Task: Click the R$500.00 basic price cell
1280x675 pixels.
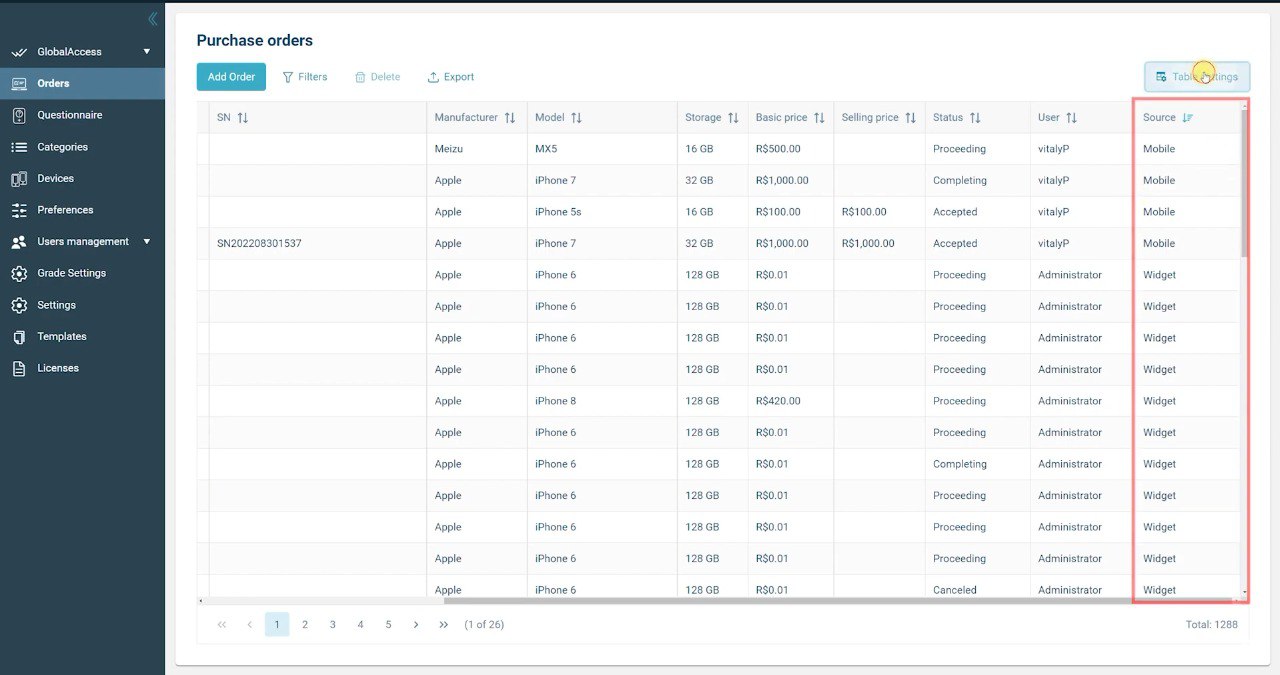Action: click(778, 149)
